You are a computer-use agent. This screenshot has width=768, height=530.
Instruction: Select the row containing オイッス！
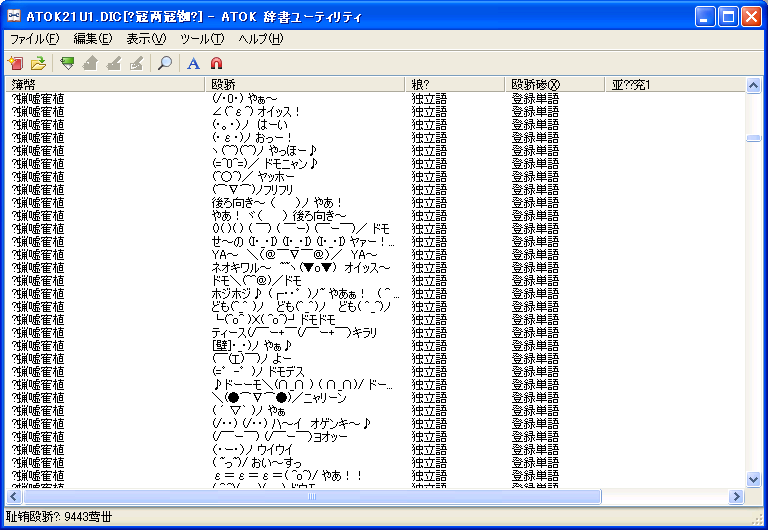[x=375, y=112]
